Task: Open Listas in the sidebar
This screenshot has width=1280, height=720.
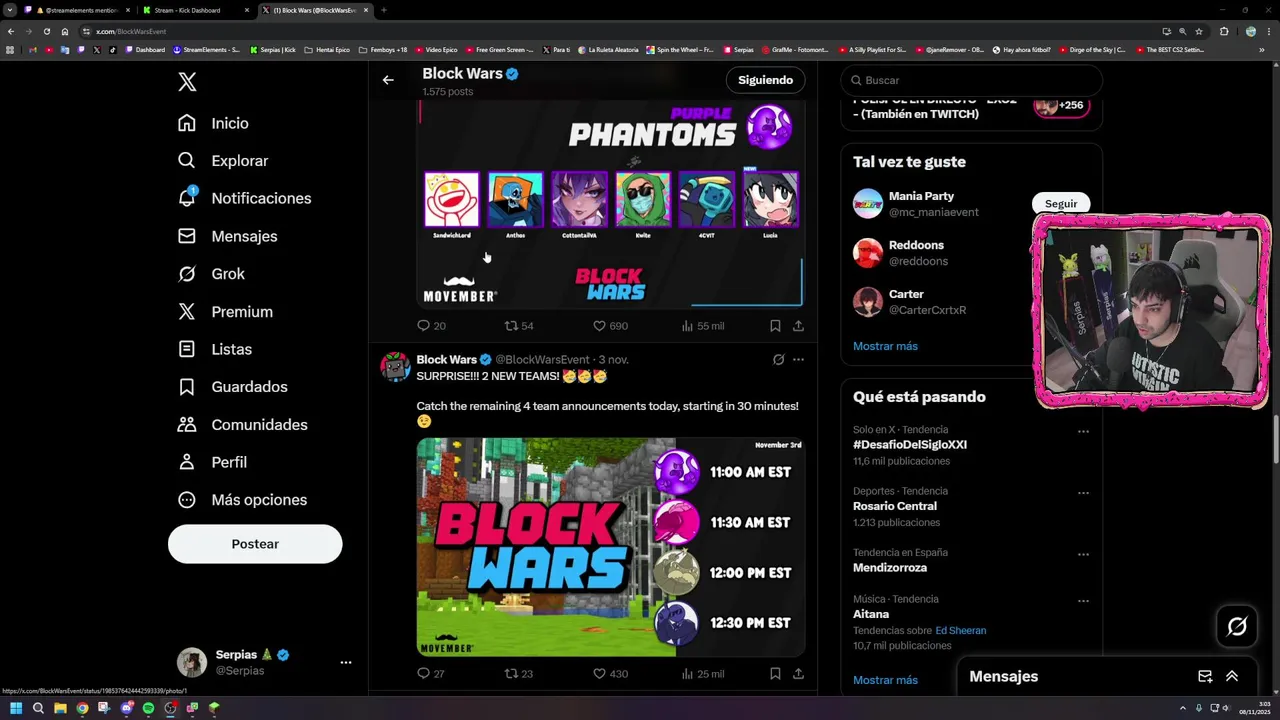Action: point(214,349)
